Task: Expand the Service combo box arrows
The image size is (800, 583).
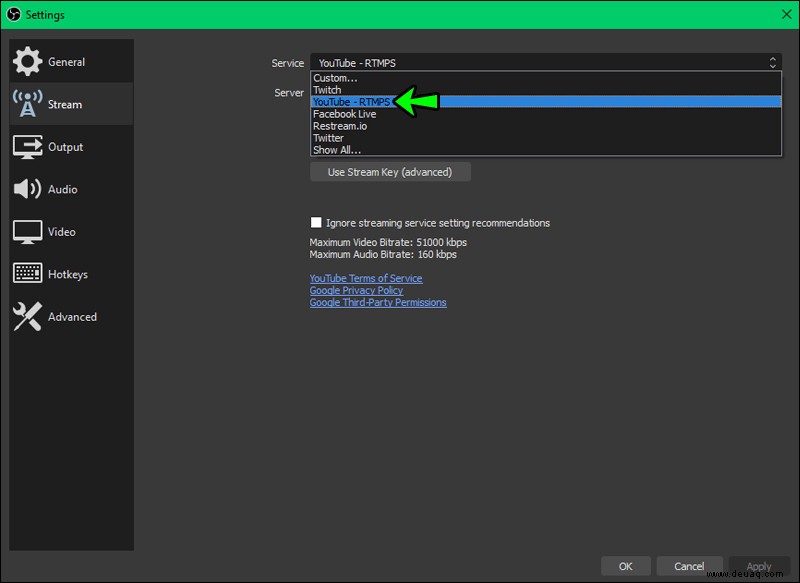Action: tap(772, 63)
